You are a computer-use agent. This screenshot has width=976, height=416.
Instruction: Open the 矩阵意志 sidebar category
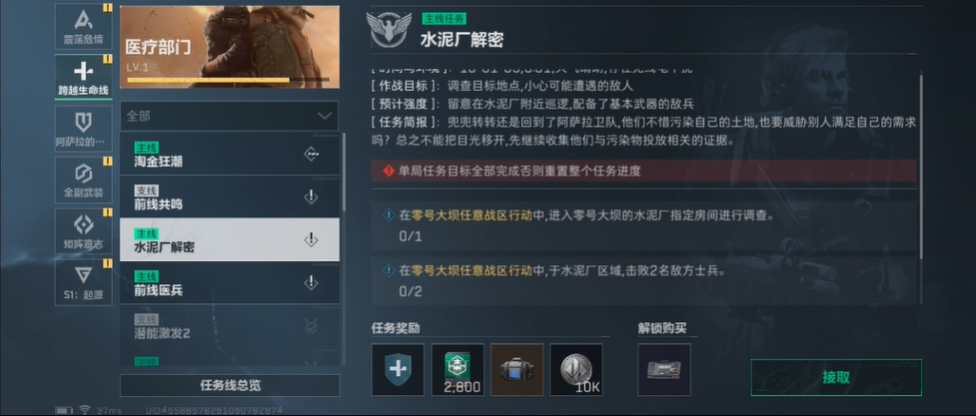pos(83,230)
